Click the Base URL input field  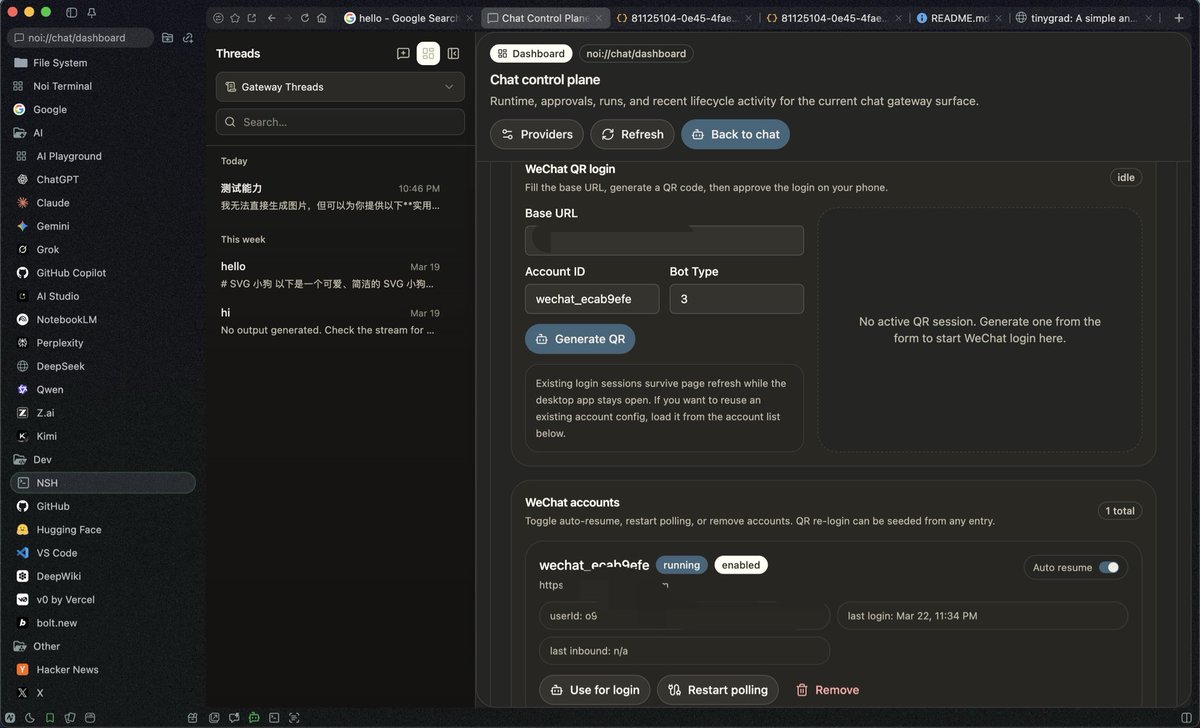(664, 241)
